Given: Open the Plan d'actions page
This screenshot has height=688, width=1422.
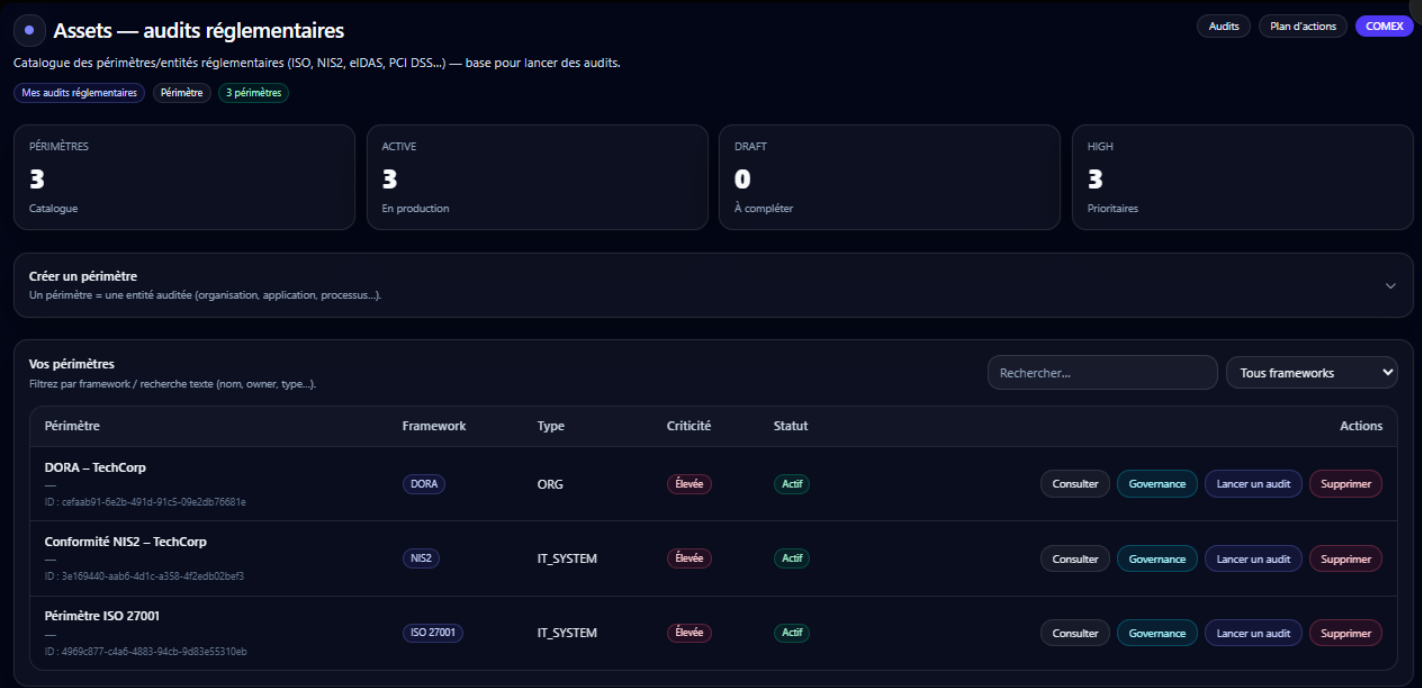Looking at the screenshot, I should coord(1303,27).
